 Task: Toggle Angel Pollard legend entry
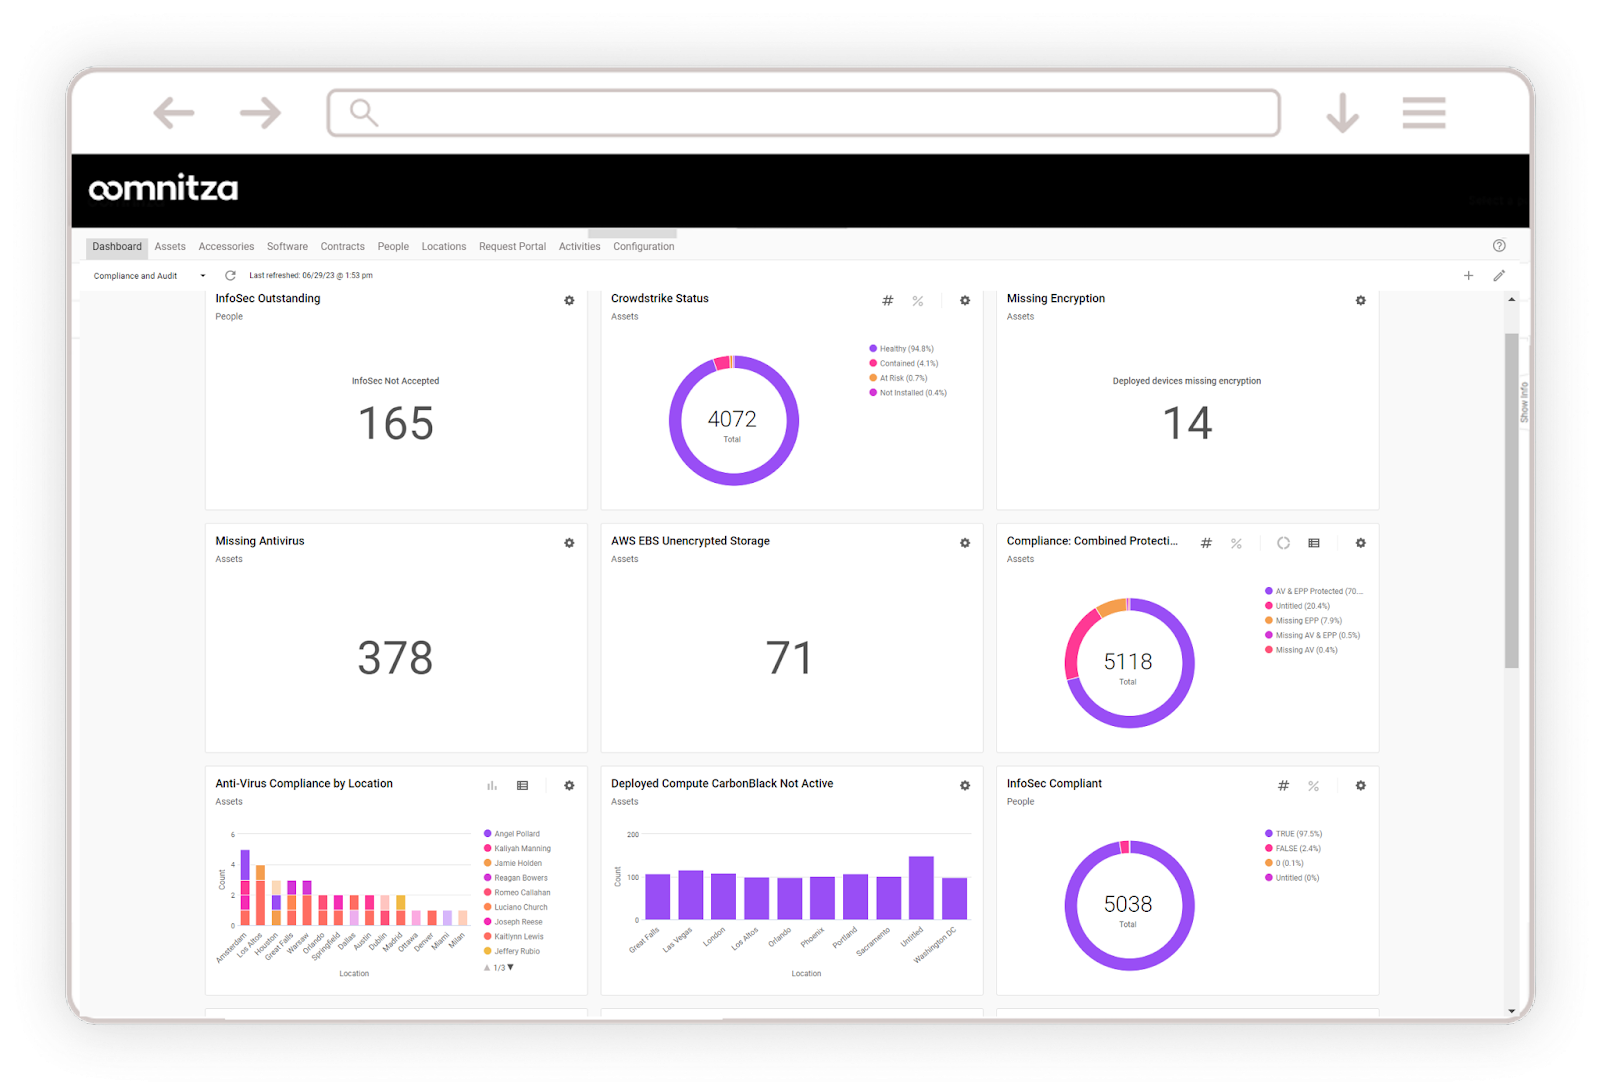coord(512,834)
